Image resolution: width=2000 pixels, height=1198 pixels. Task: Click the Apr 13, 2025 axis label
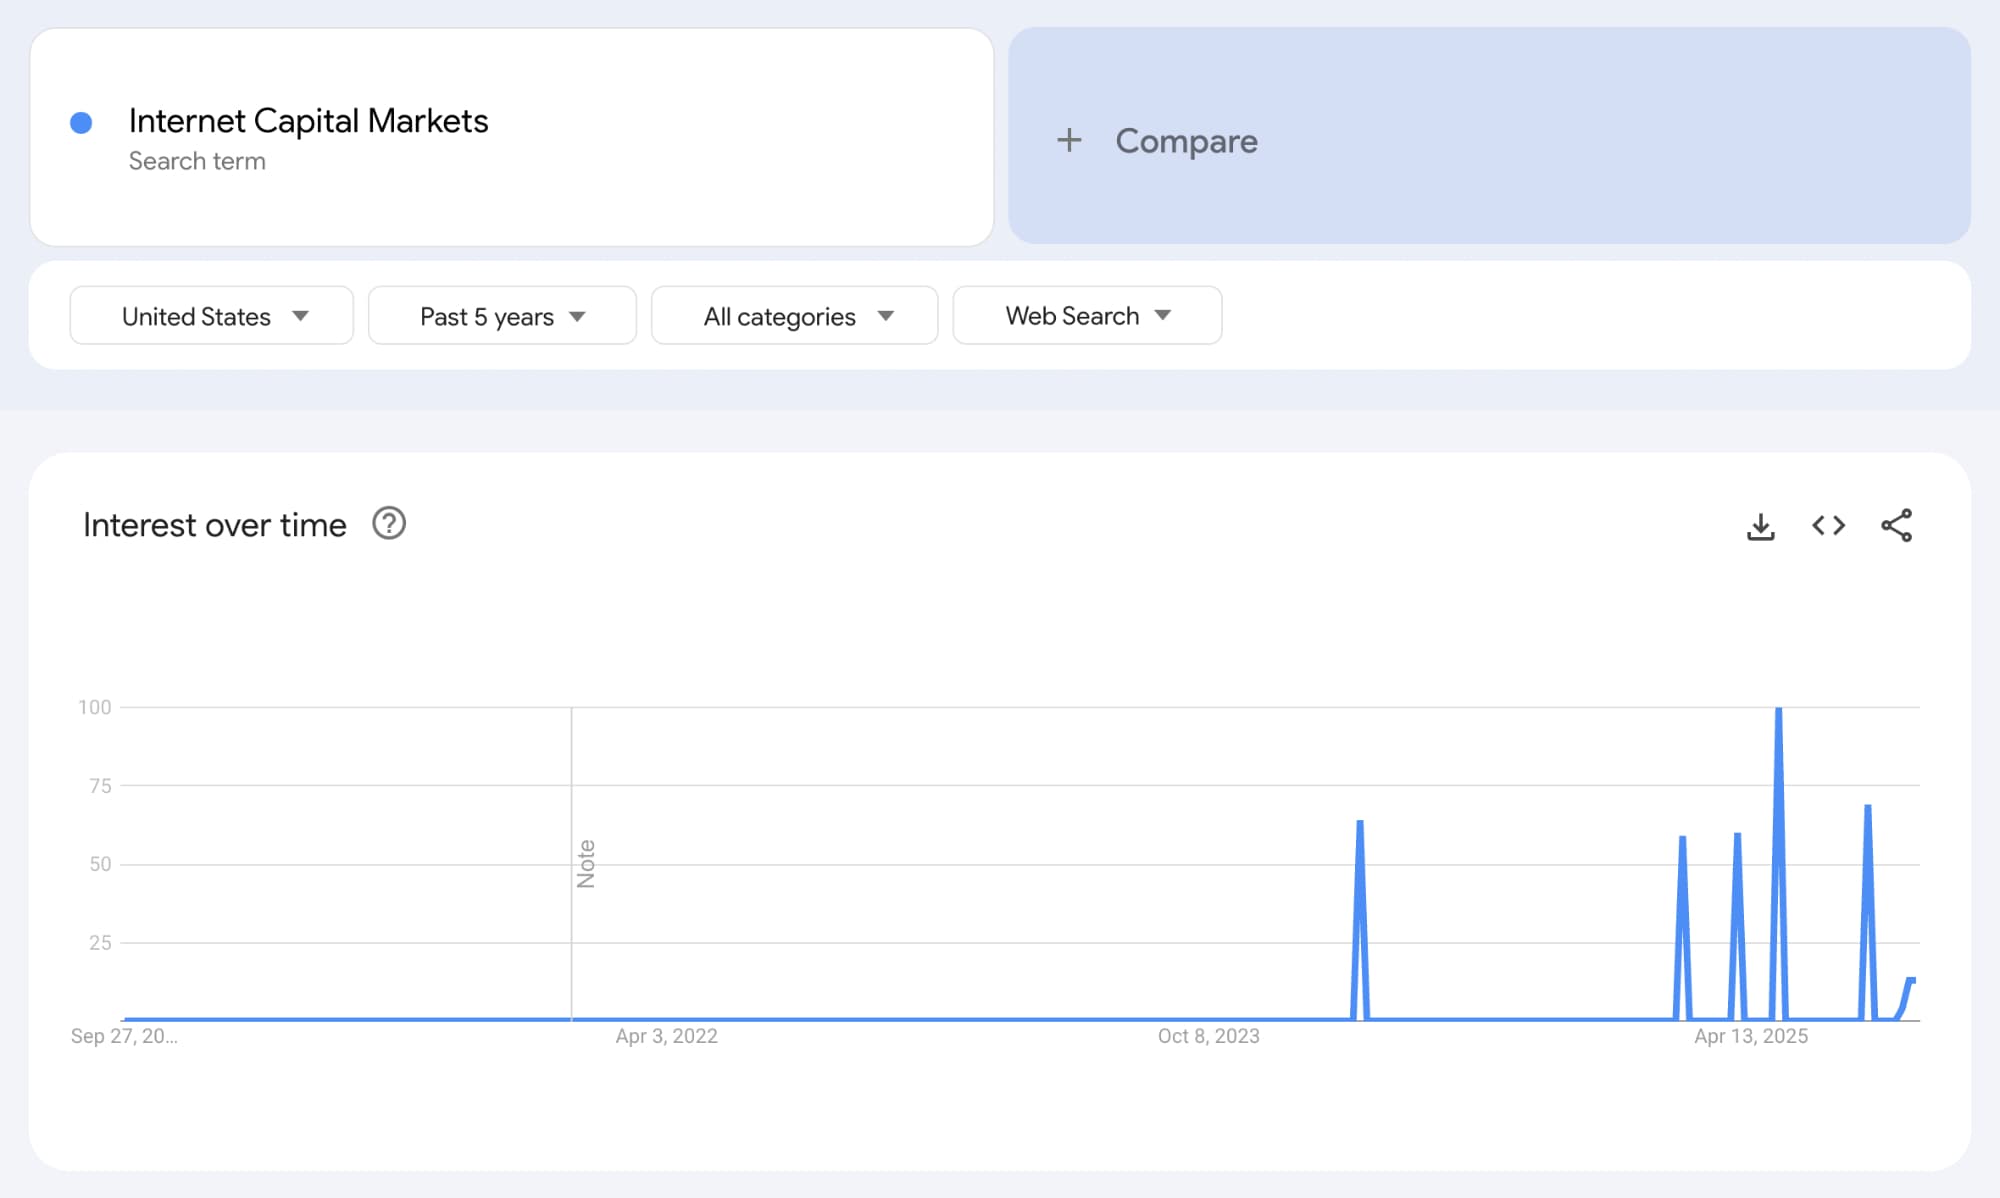1750,1036
